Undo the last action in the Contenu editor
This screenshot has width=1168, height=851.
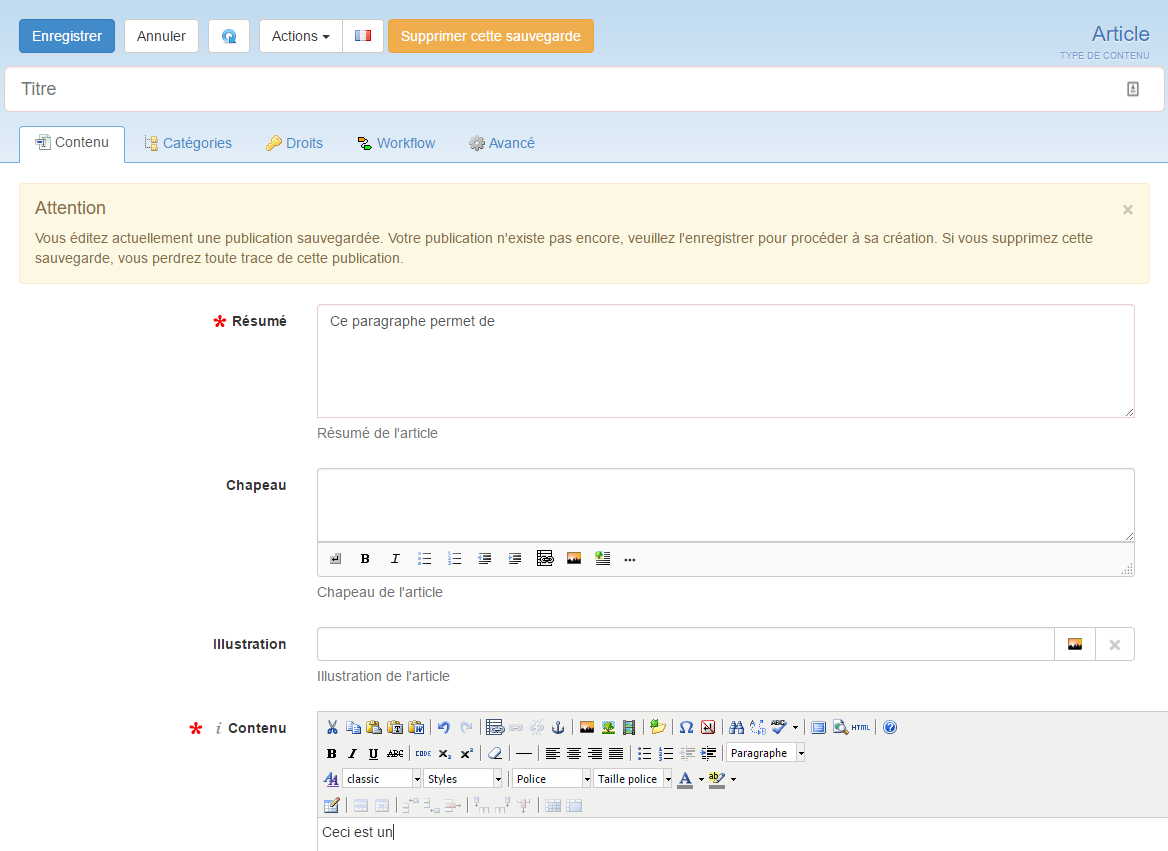(444, 727)
